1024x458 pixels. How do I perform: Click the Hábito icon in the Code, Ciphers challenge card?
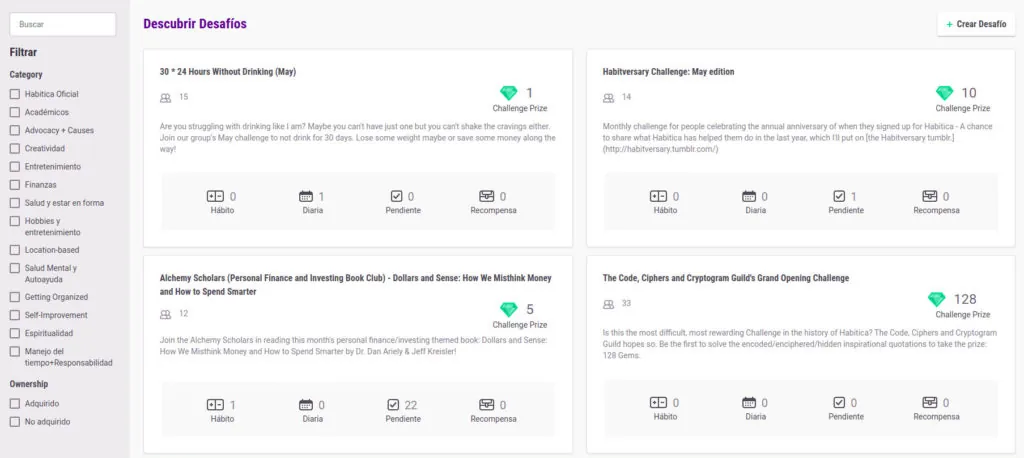tap(658, 403)
